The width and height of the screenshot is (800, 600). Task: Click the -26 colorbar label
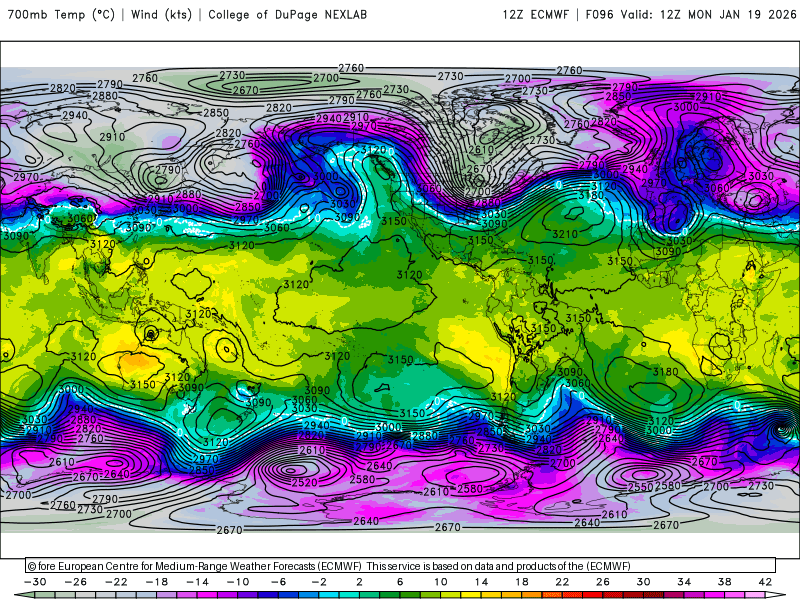[76, 582]
